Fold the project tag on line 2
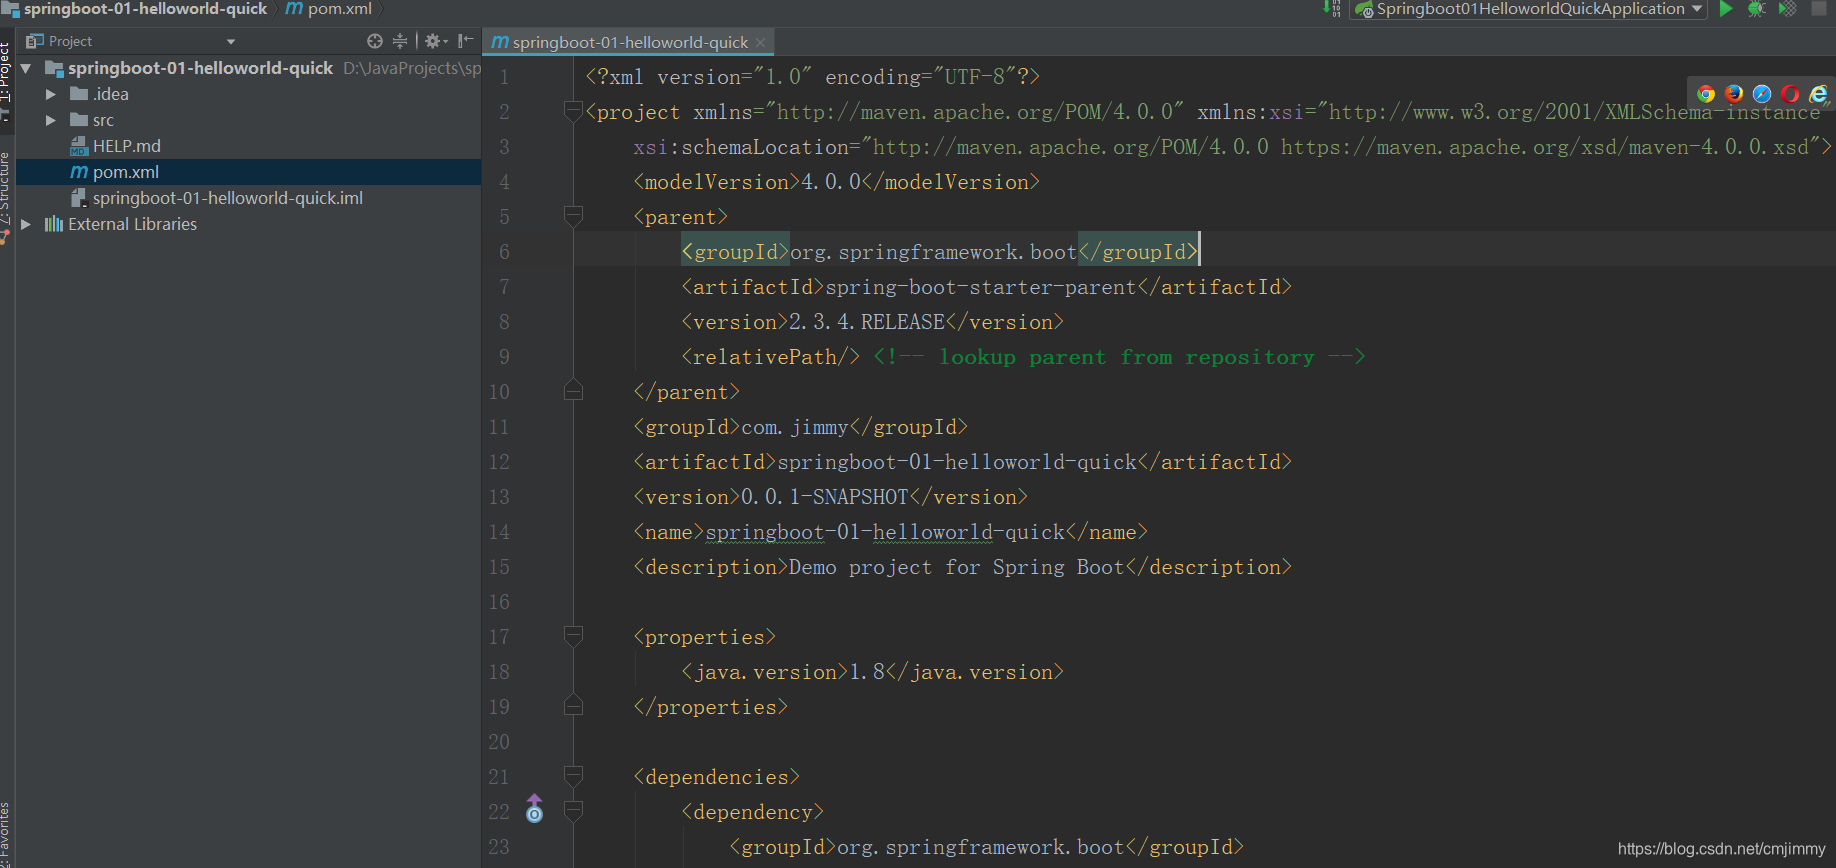1836x868 pixels. pos(573,111)
